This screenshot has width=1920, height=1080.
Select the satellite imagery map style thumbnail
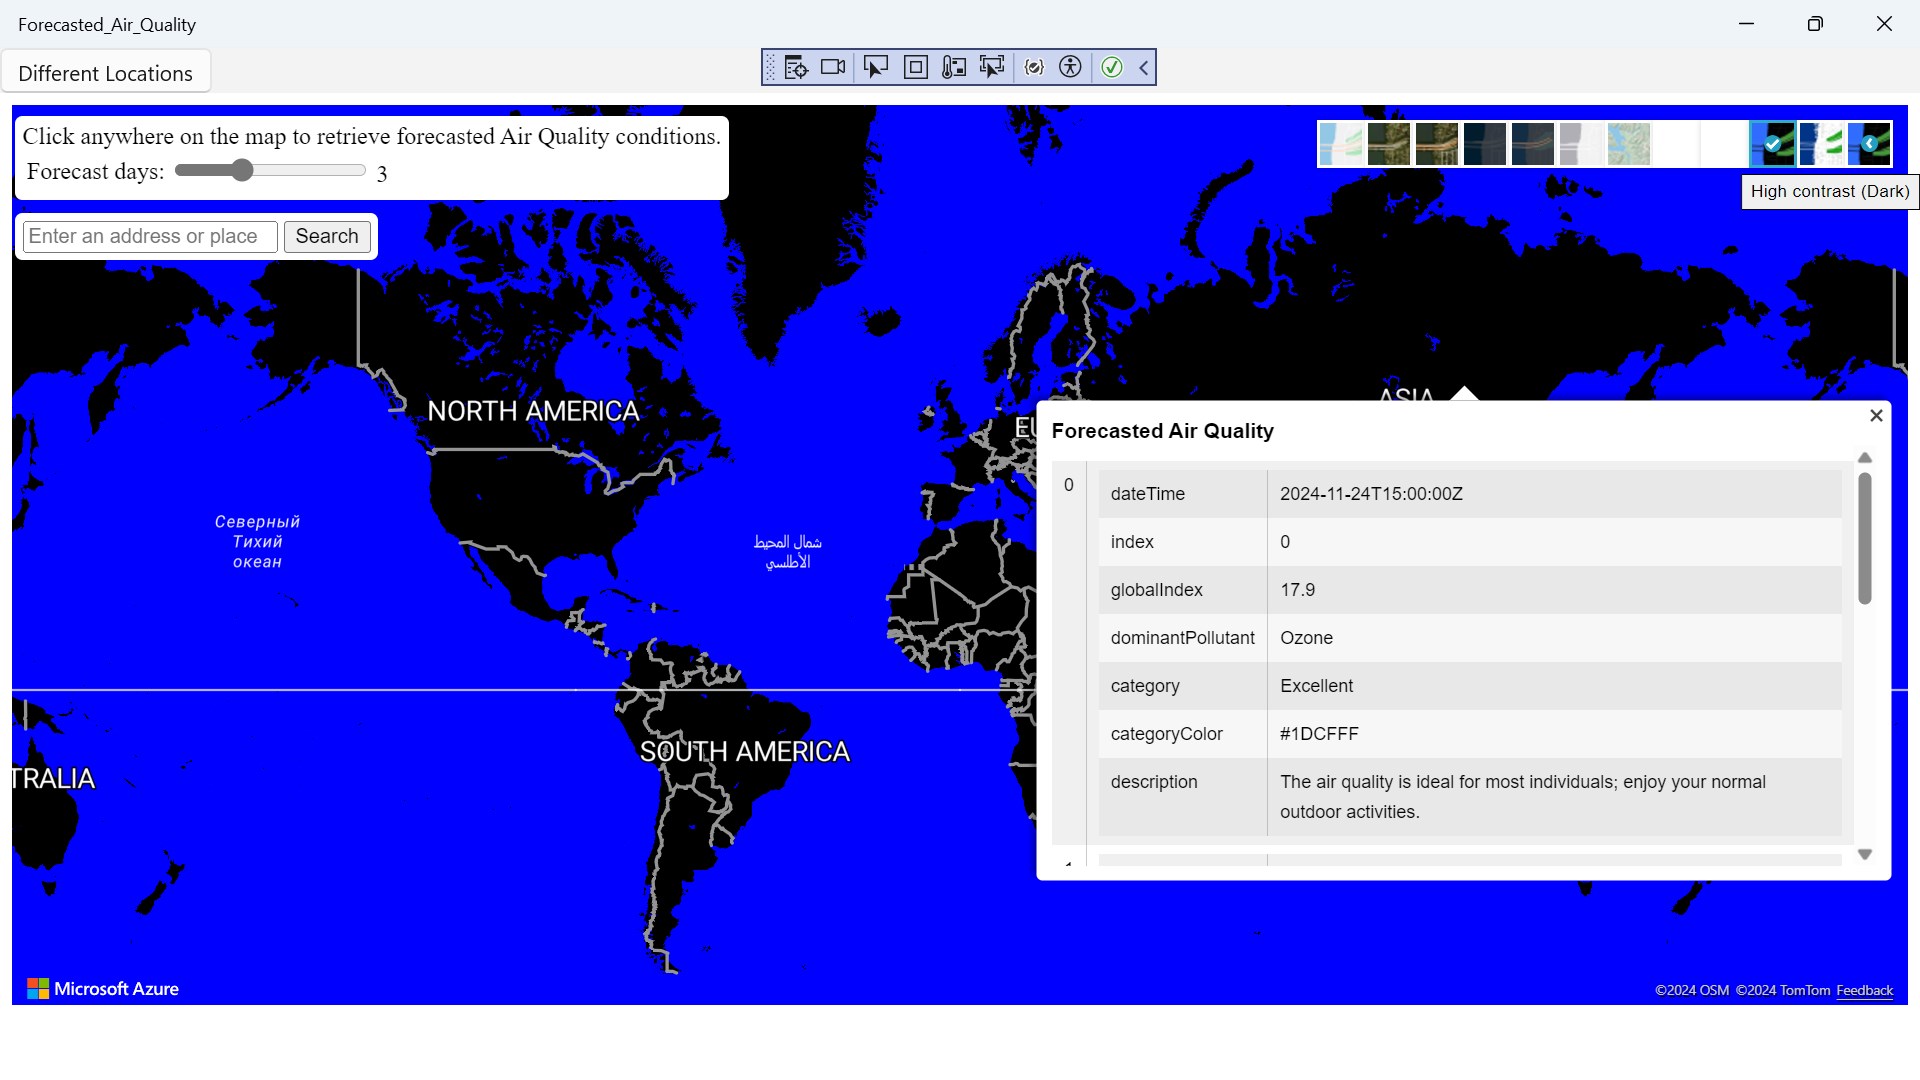1388,144
